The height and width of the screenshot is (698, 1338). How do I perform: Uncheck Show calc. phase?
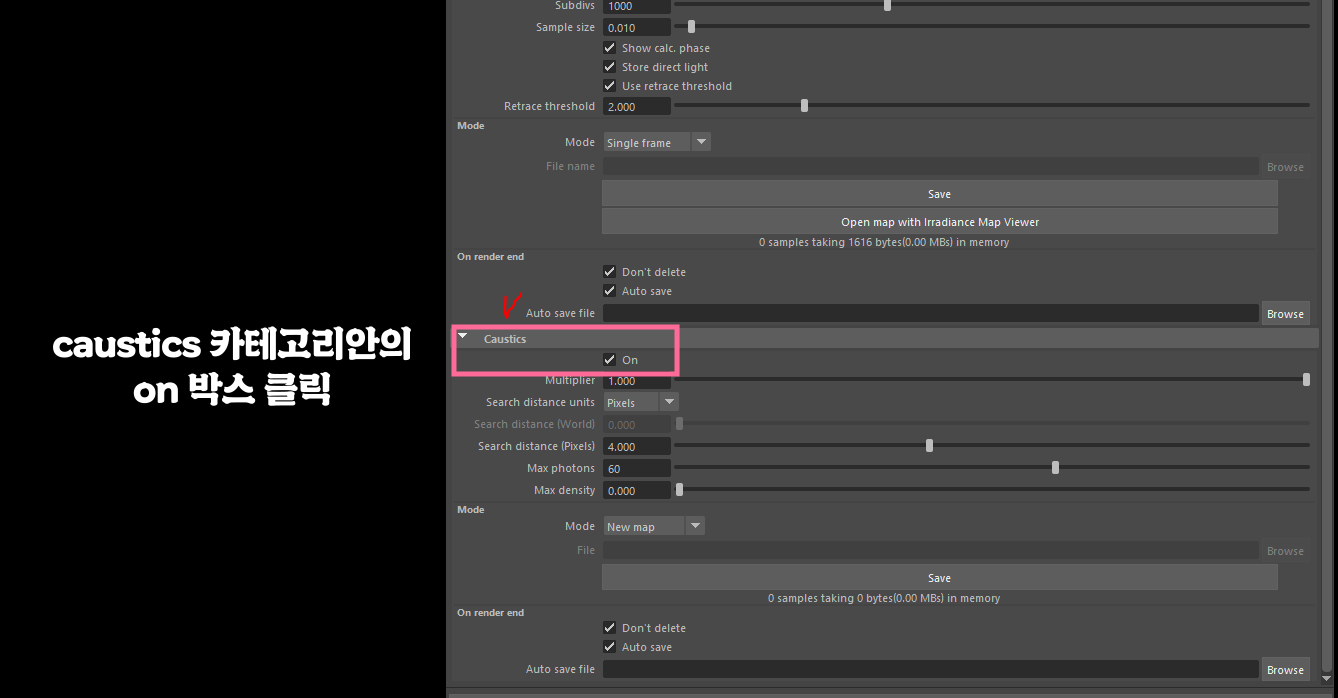[x=610, y=48]
